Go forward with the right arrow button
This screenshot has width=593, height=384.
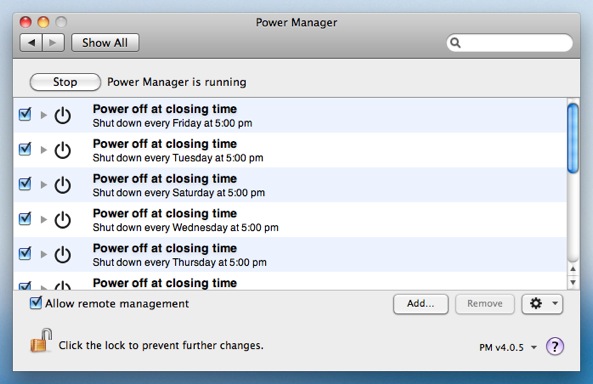[53, 43]
